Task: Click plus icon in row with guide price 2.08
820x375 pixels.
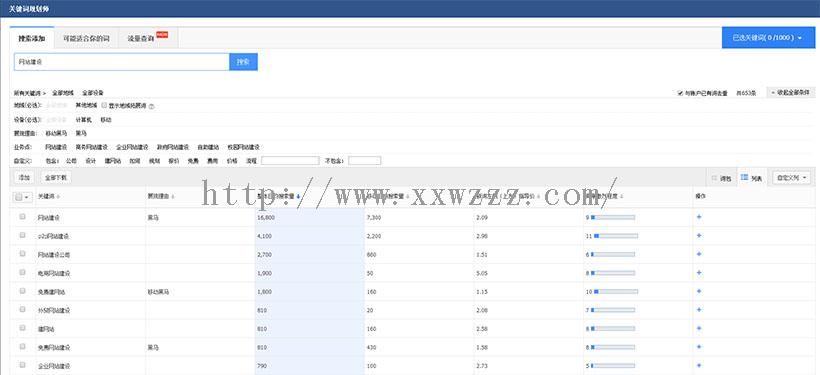Action: 699,310
